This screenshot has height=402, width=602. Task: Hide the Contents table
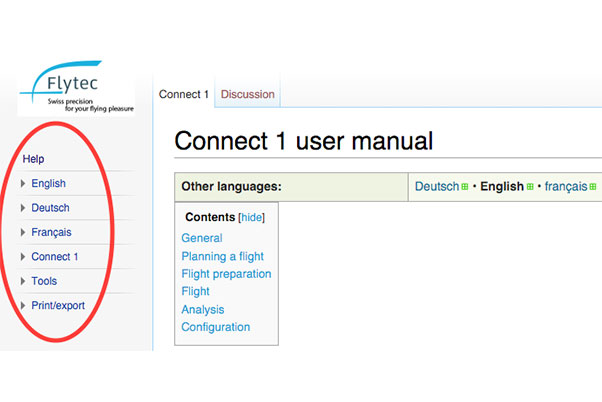coord(251,217)
